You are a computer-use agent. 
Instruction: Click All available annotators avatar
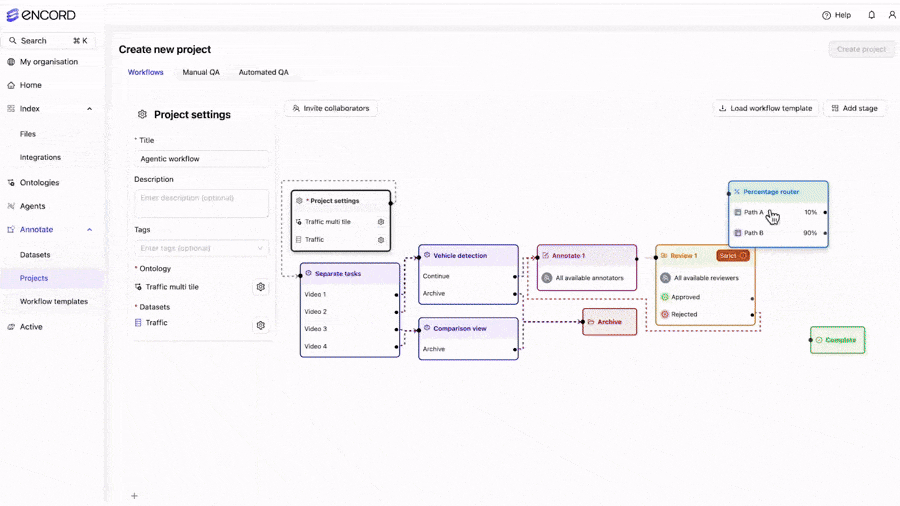[547, 278]
